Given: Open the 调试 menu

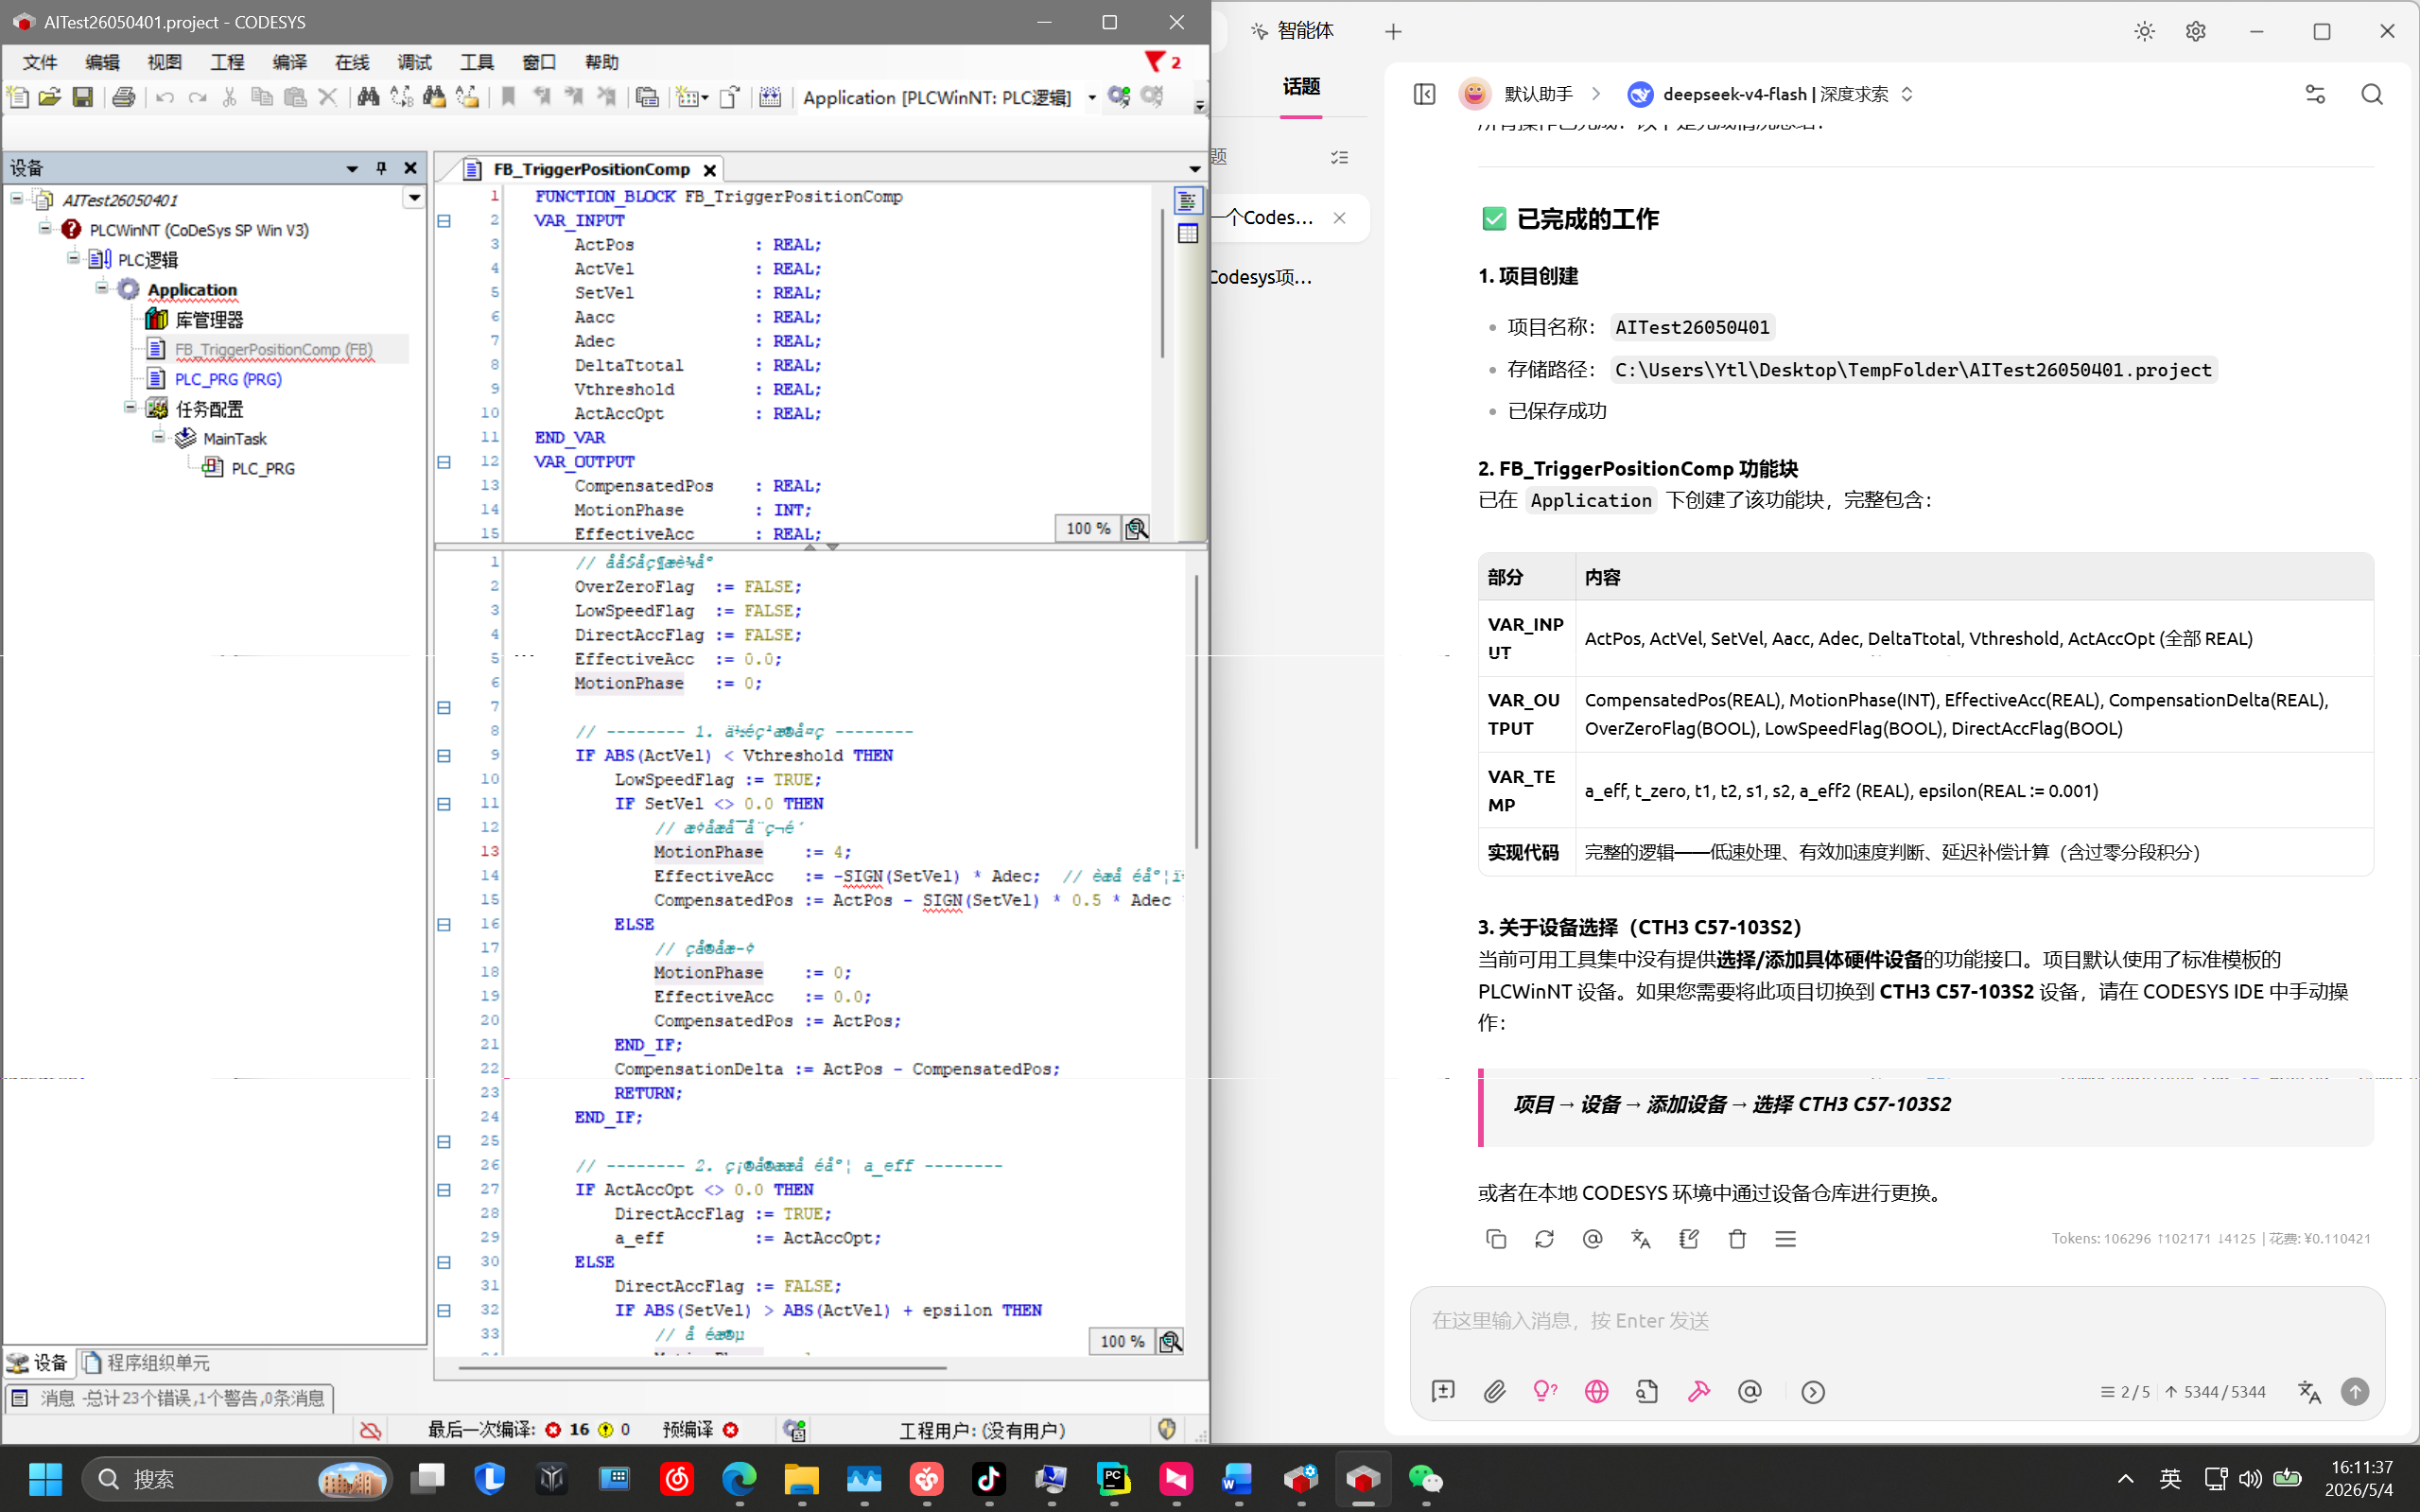Looking at the screenshot, I should coord(415,62).
